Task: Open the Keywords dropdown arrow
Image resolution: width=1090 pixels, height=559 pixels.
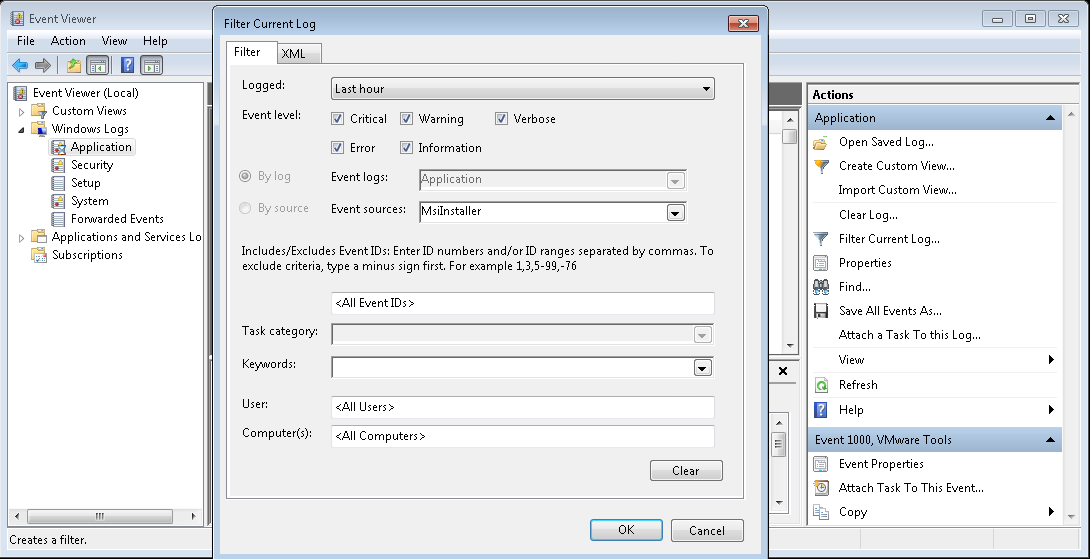Action: click(x=703, y=368)
